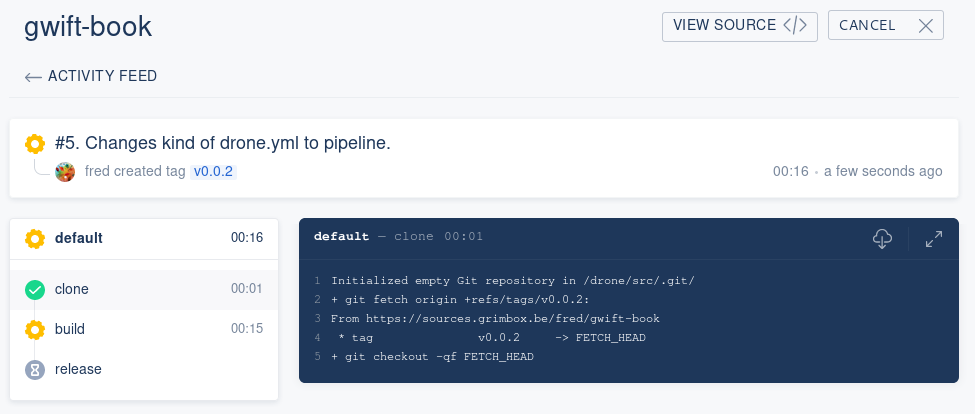Click the green clone success checkmark
Image resolution: width=975 pixels, height=414 pixels.
click(35, 290)
